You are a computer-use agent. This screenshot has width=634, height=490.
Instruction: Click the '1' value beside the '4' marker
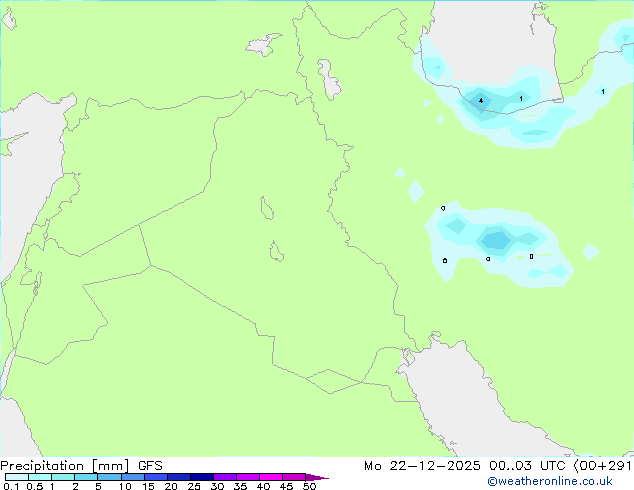click(x=521, y=98)
